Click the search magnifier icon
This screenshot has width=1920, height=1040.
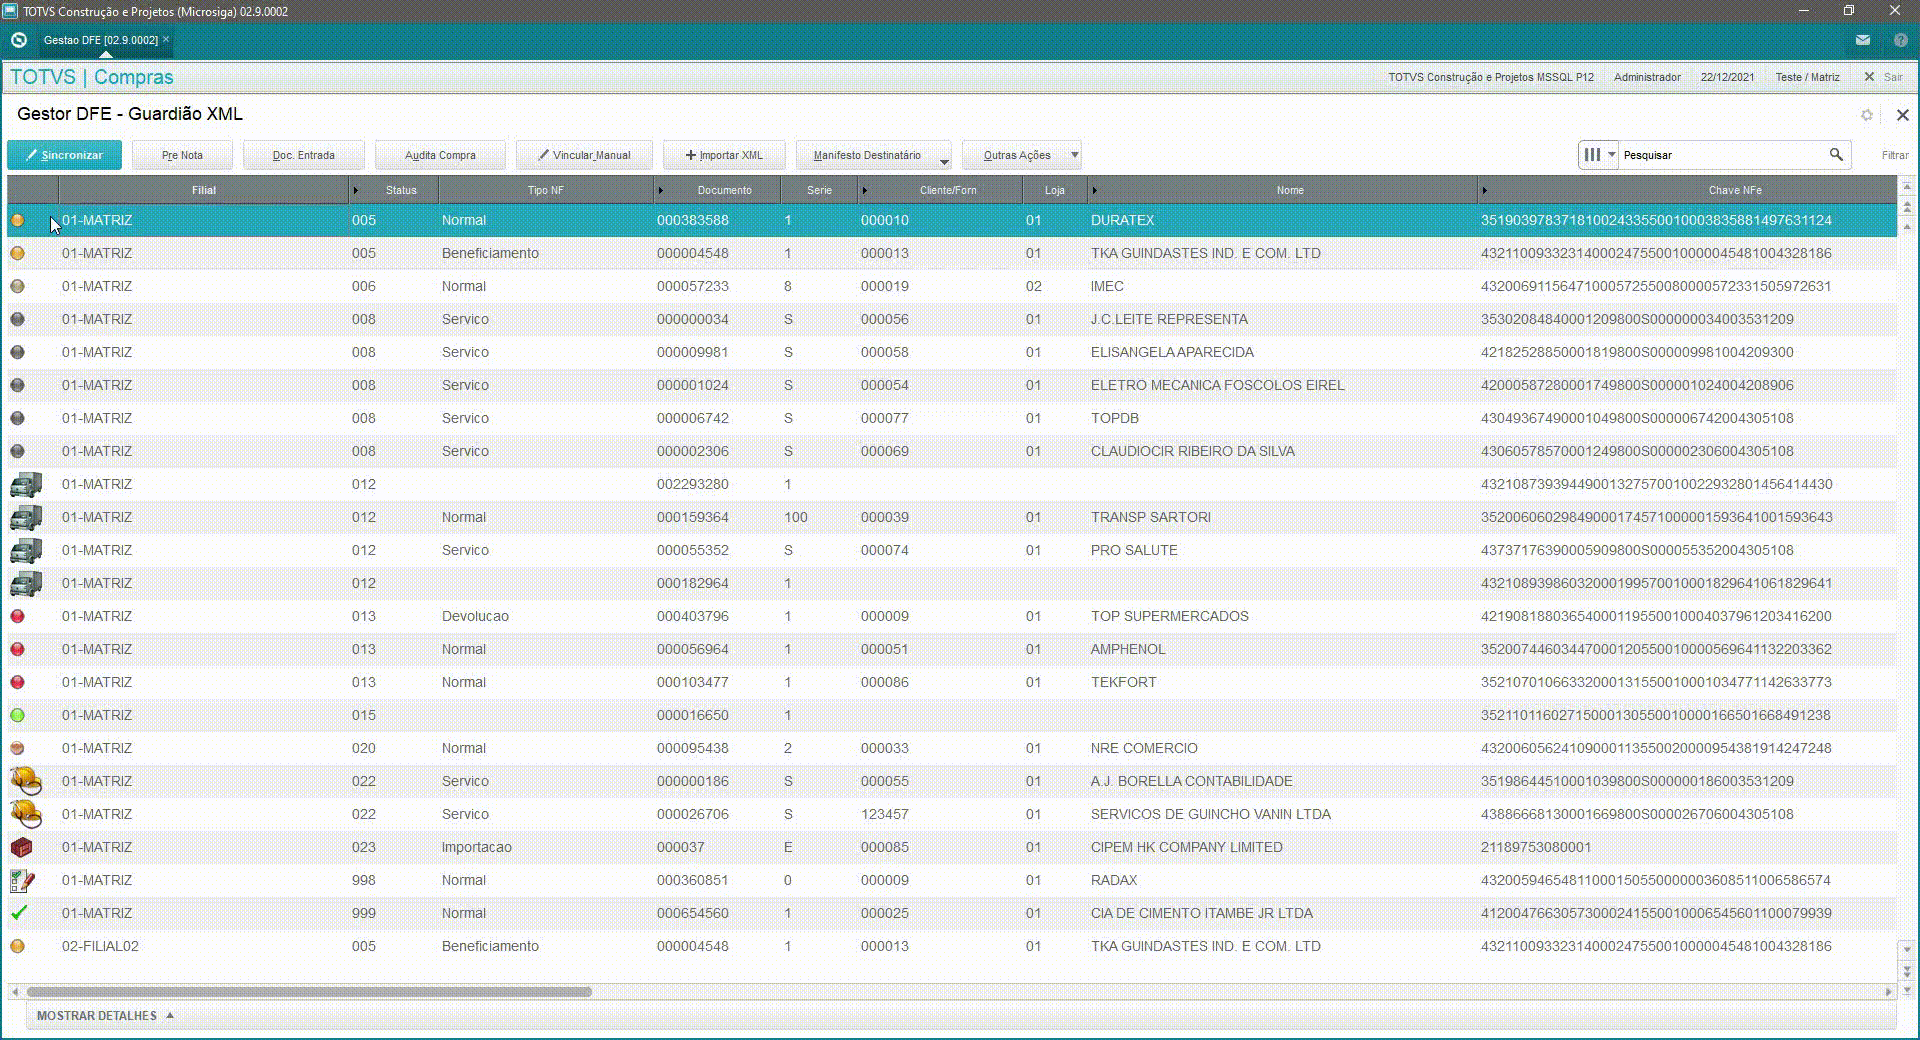click(x=1836, y=155)
